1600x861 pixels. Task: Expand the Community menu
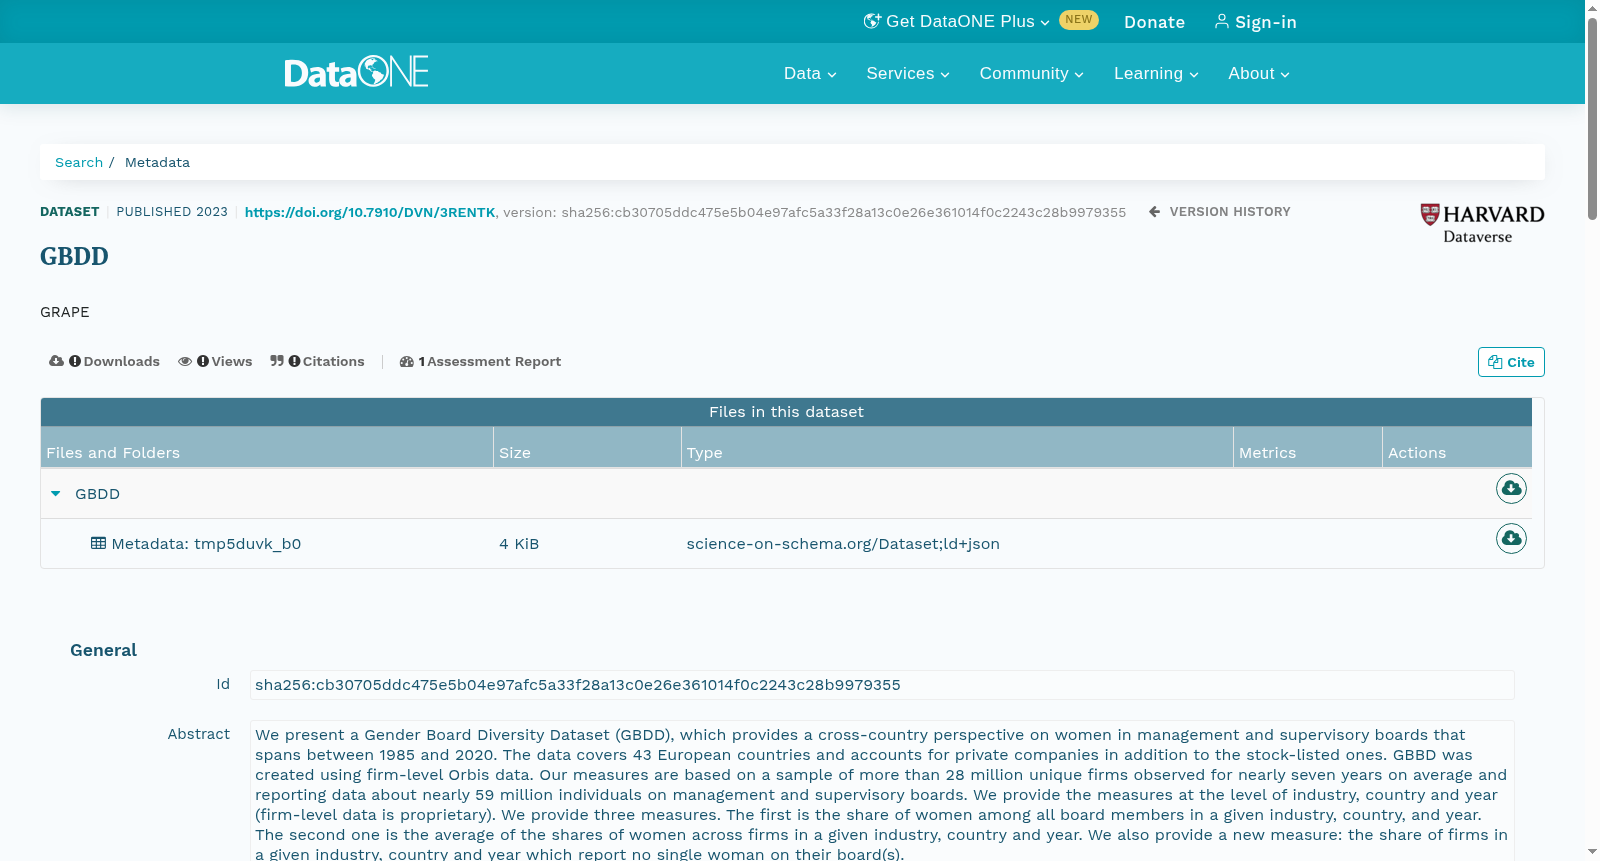click(x=1031, y=73)
